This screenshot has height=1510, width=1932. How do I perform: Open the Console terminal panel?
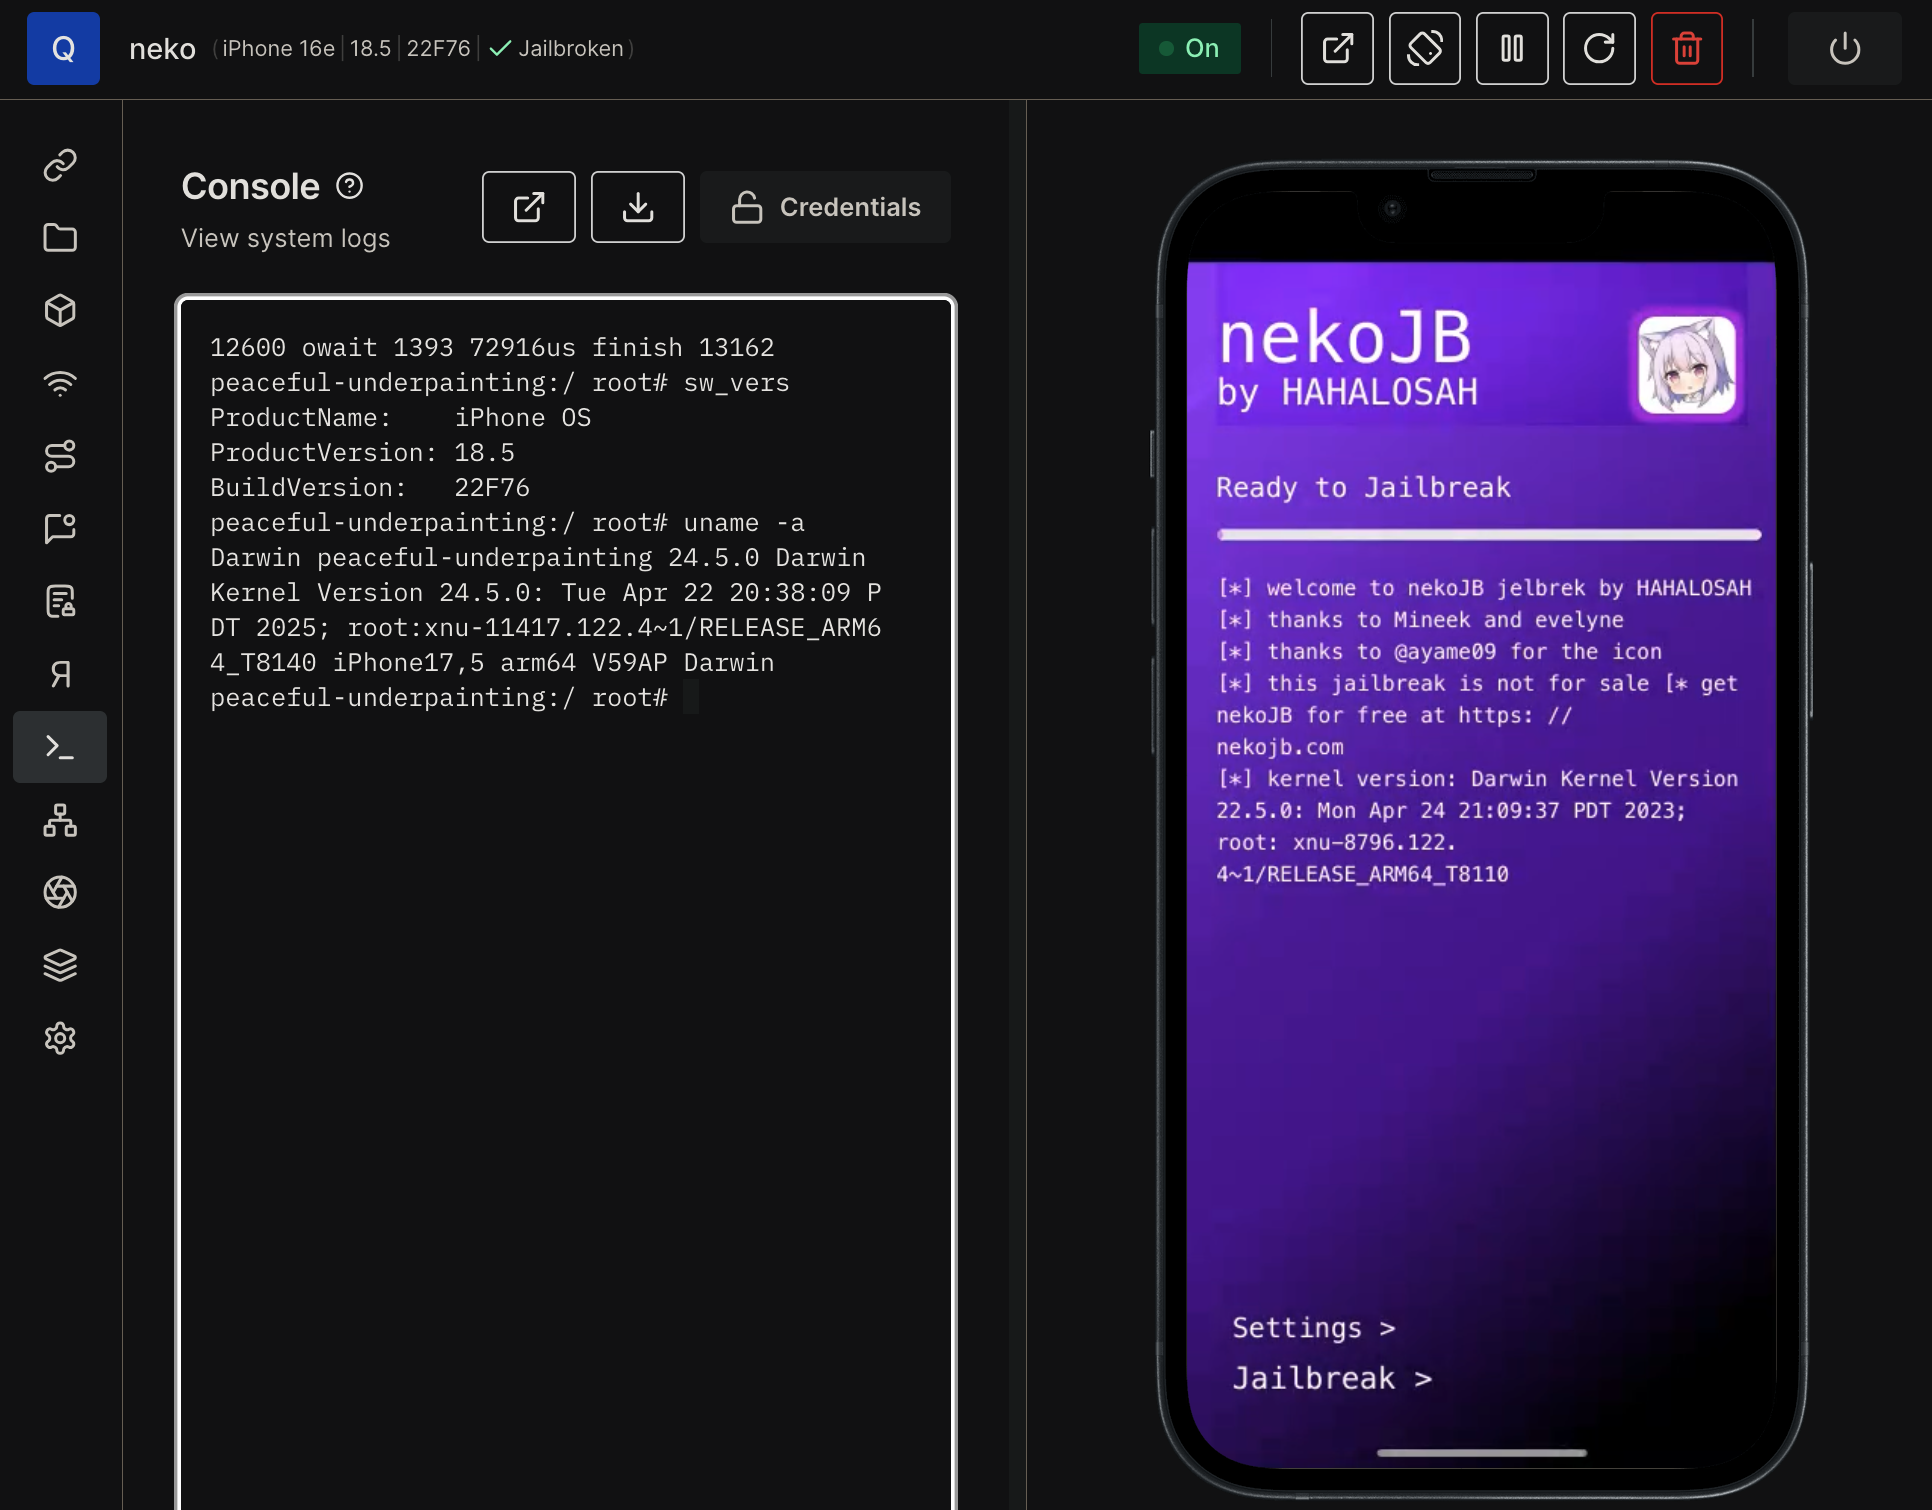click(x=60, y=746)
